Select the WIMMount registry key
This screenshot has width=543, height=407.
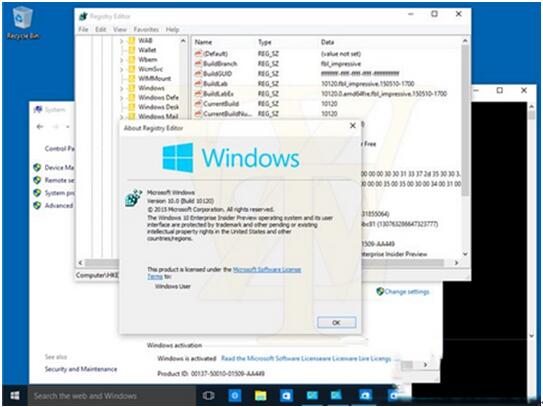pos(154,78)
